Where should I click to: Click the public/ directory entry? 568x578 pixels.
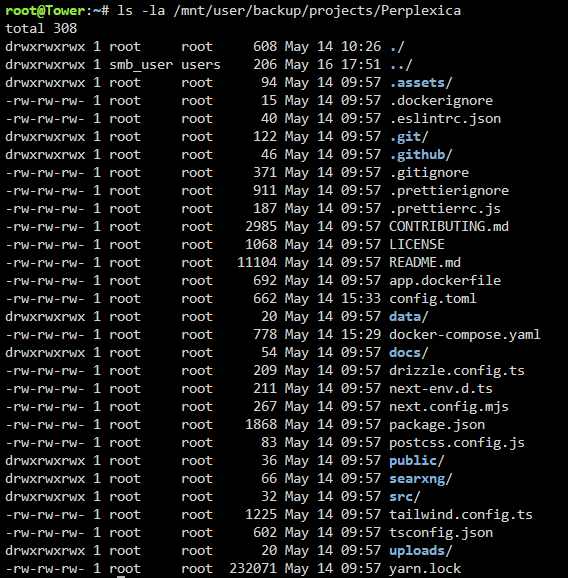(x=417, y=461)
